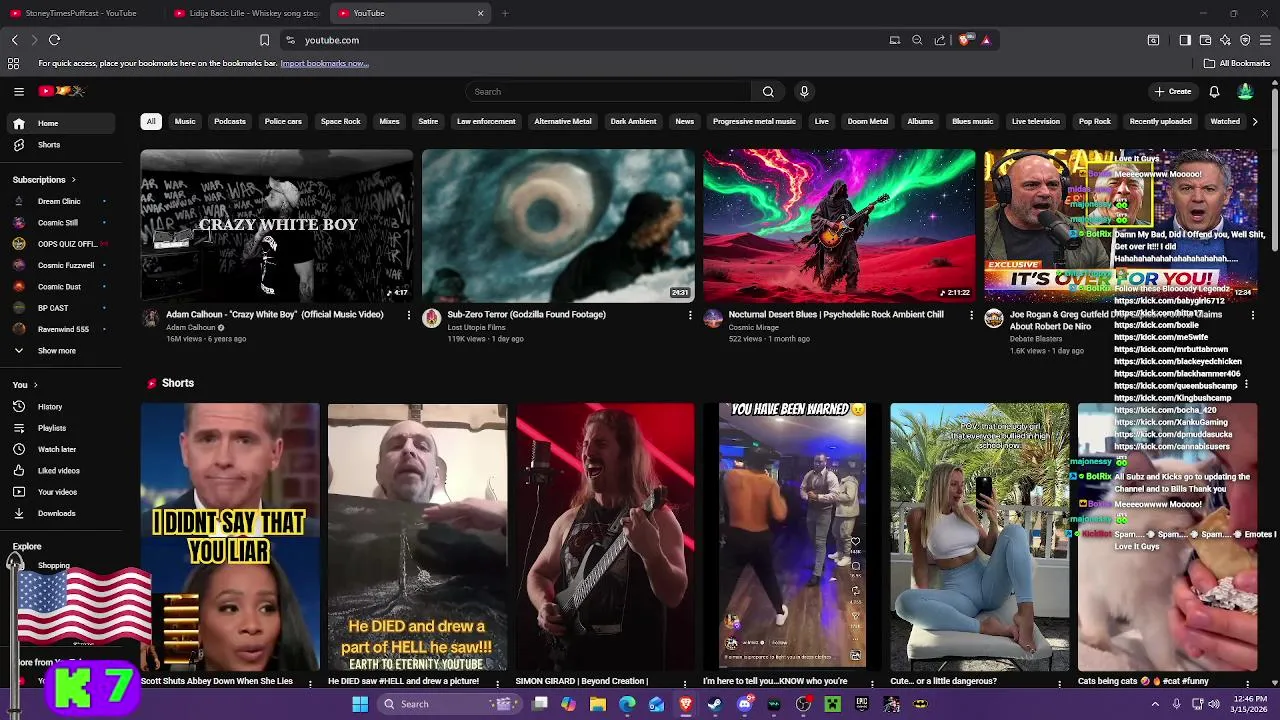Open Nocturnal Desert Blues video thumbnail

pos(839,226)
